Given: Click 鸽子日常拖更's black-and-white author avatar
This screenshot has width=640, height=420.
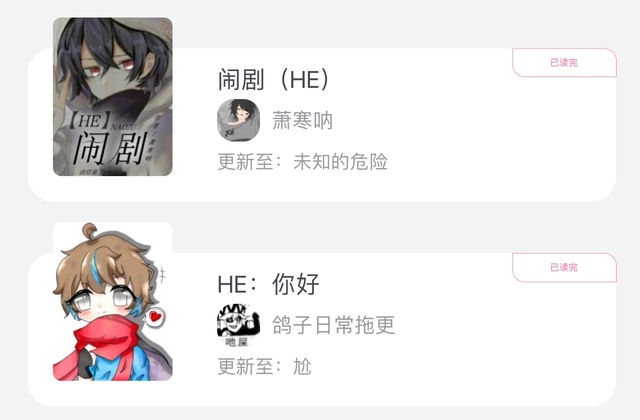Looking at the screenshot, I should (238, 325).
